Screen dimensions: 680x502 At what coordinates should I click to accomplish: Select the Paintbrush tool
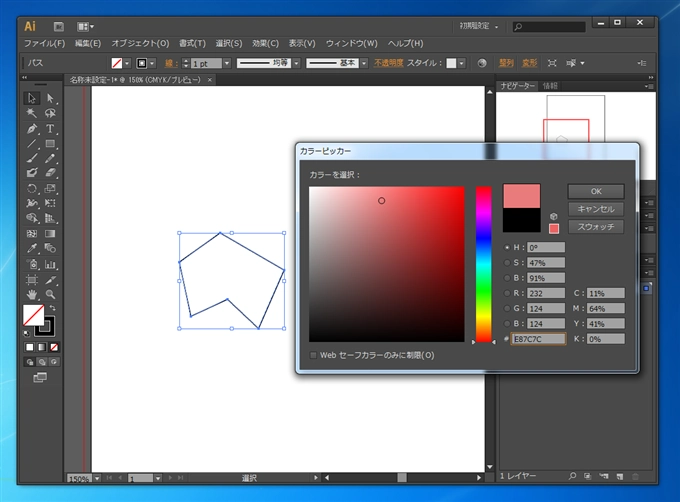[x=32, y=158]
